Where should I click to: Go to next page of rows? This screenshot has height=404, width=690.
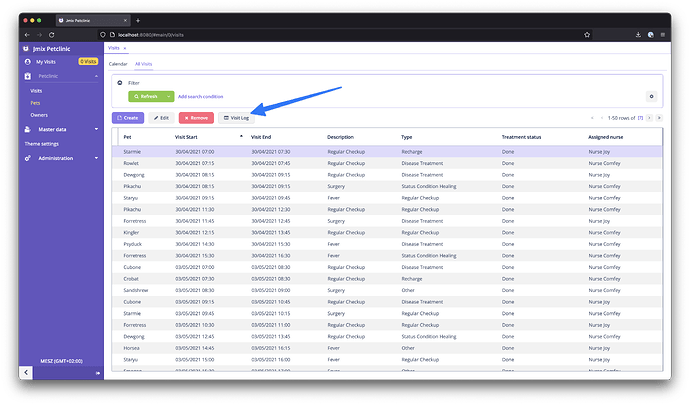coord(649,118)
